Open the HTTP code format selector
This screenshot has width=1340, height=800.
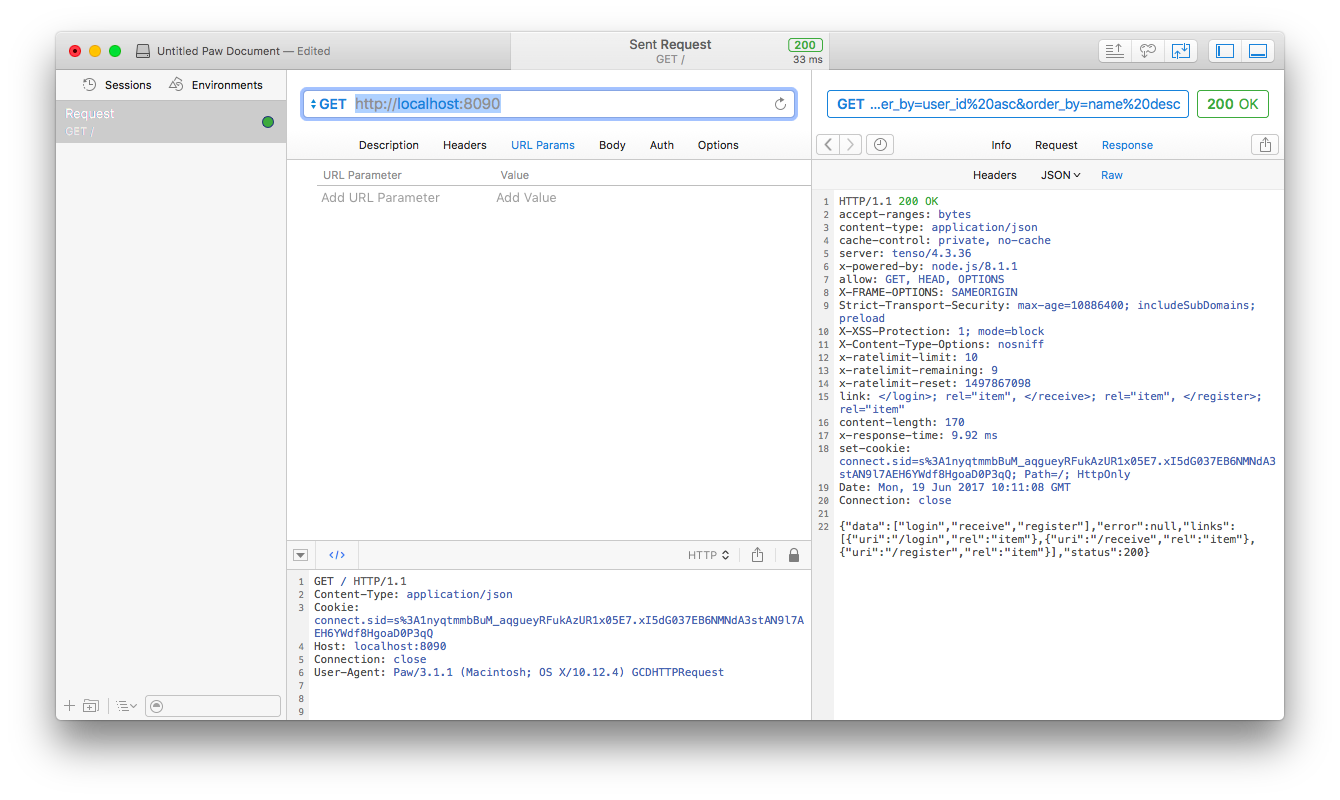point(708,555)
